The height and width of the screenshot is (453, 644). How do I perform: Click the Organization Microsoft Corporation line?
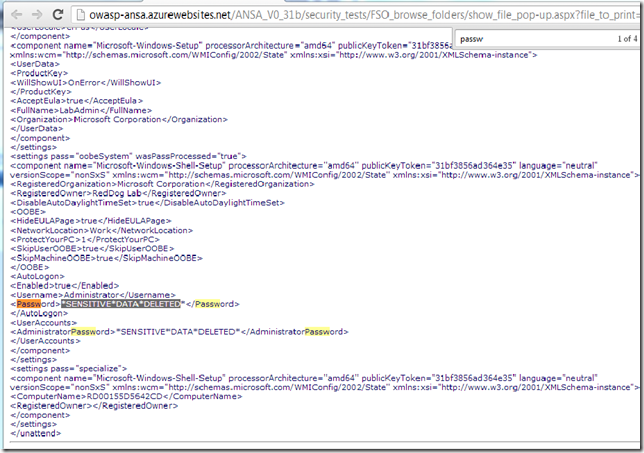click(x=119, y=120)
